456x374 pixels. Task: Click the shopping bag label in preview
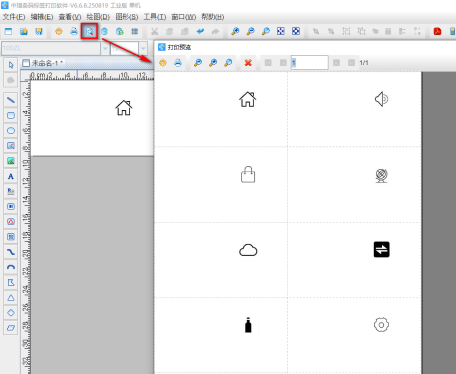(x=248, y=174)
